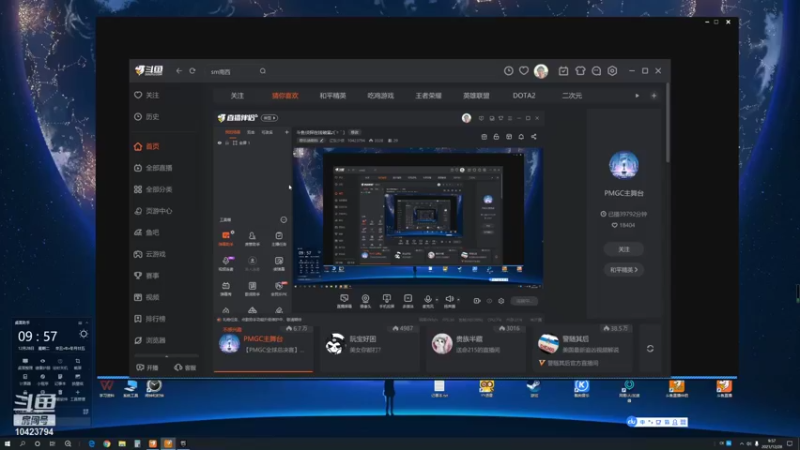Viewport: 800px width, 450px height.
Task: Click the magnifier search icon
Action: (x=263, y=71)
